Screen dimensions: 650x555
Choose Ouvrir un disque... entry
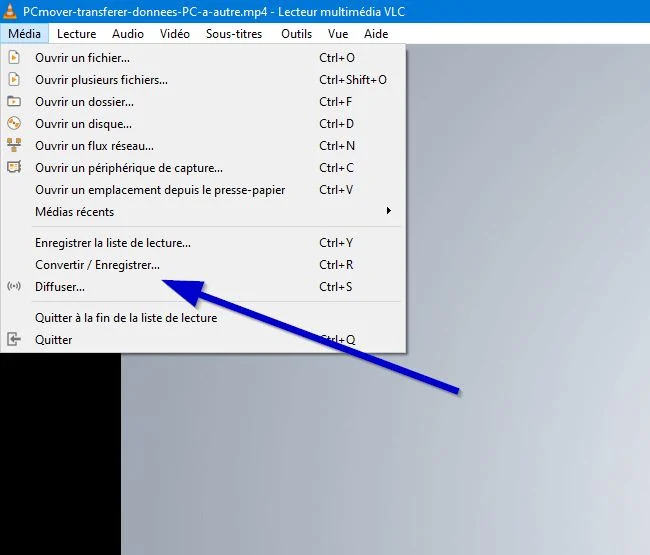pos(203,124)
